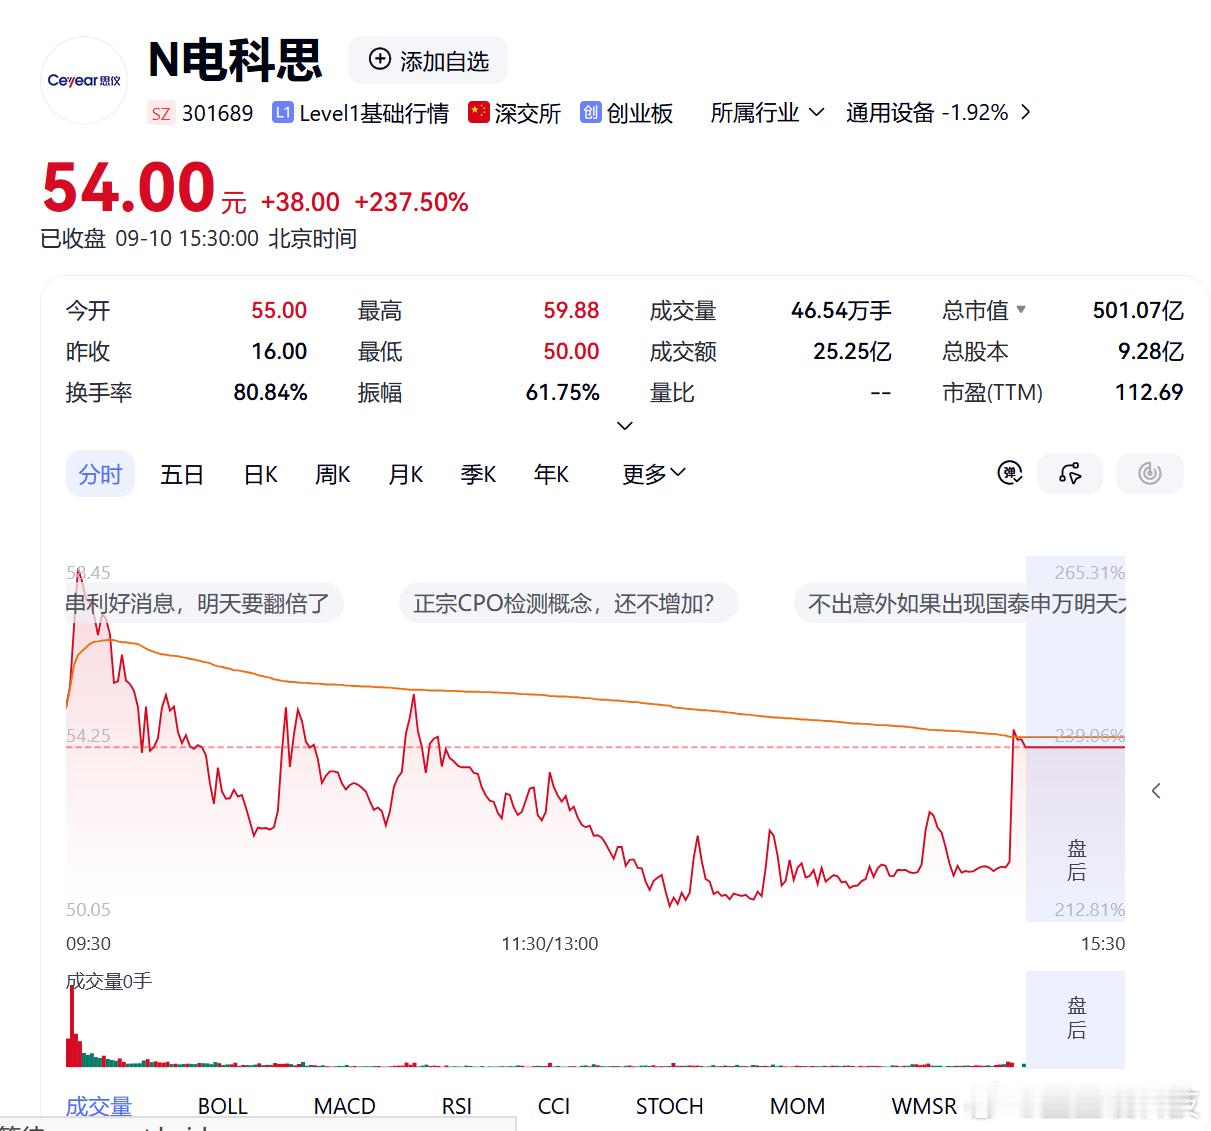Screen dimensions: 1211x1131
Task: Select the 成交量 indicator tab
Action: (x=99, y=1106)
